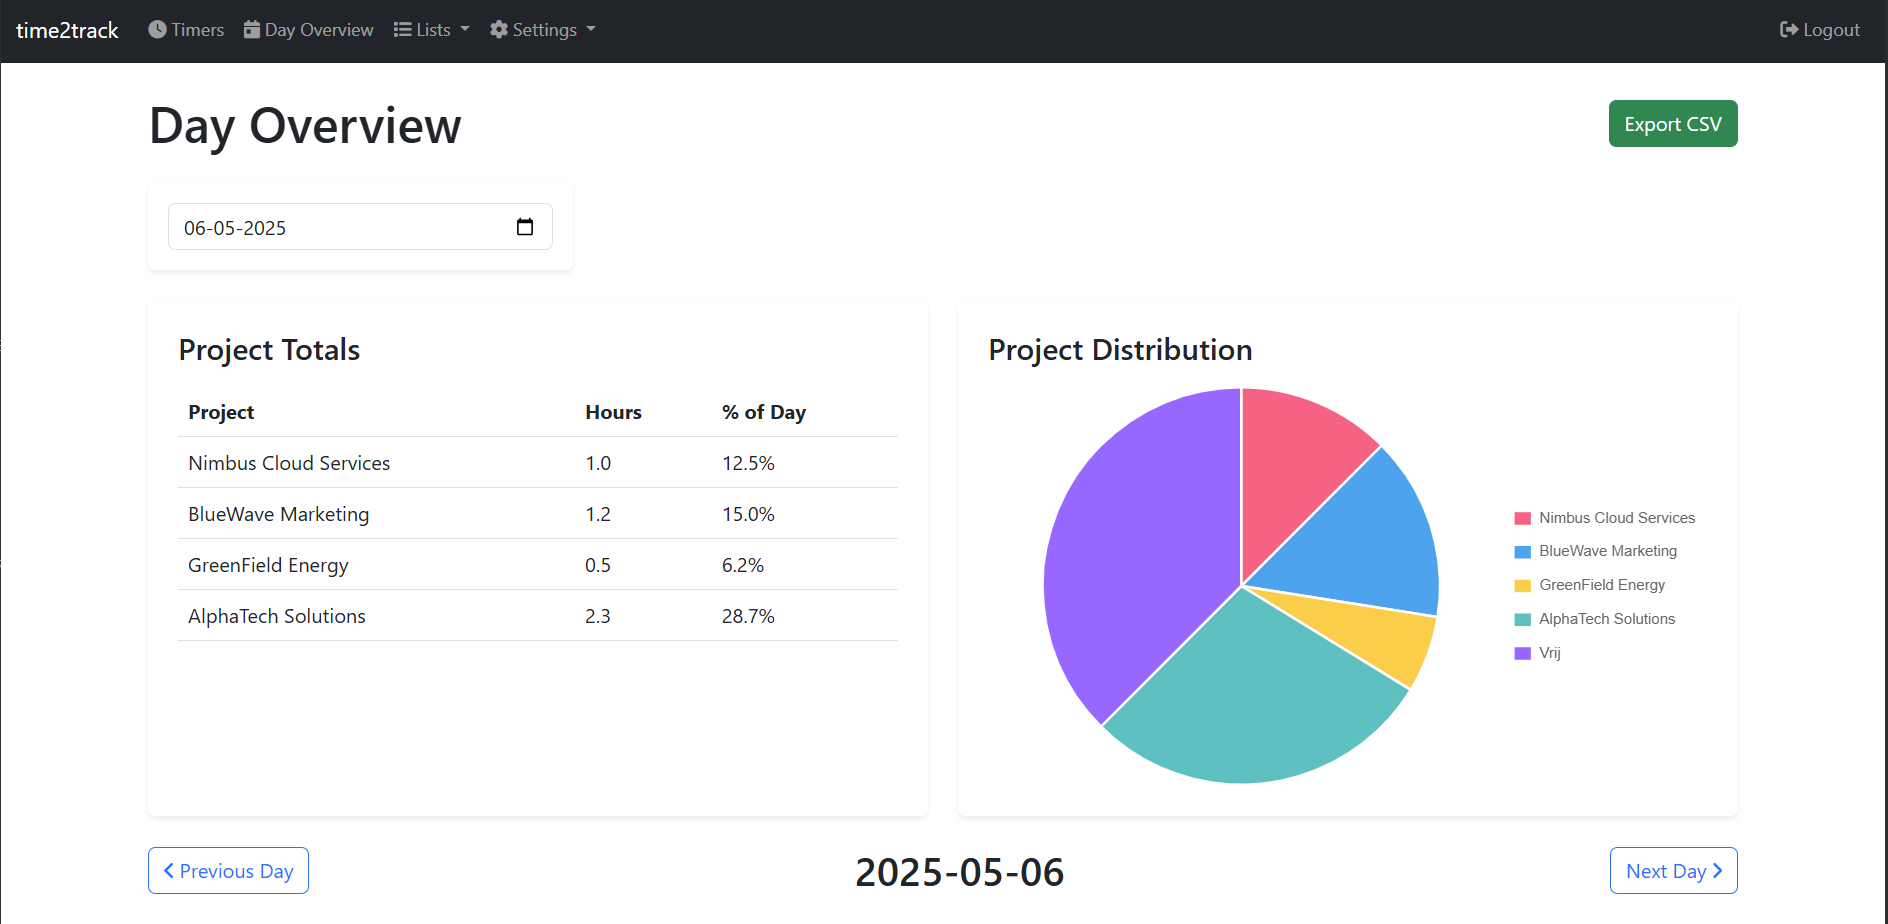Toggle Vrij legend swatch

coord(1523,653)
